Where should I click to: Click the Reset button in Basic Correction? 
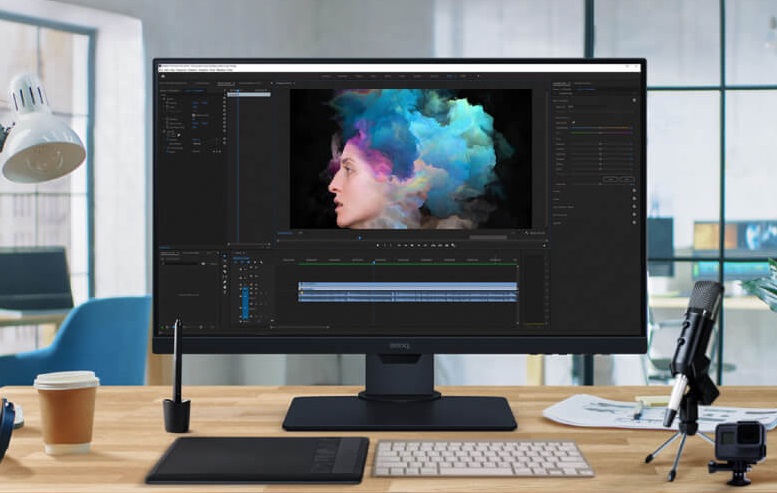coord(610,179)
